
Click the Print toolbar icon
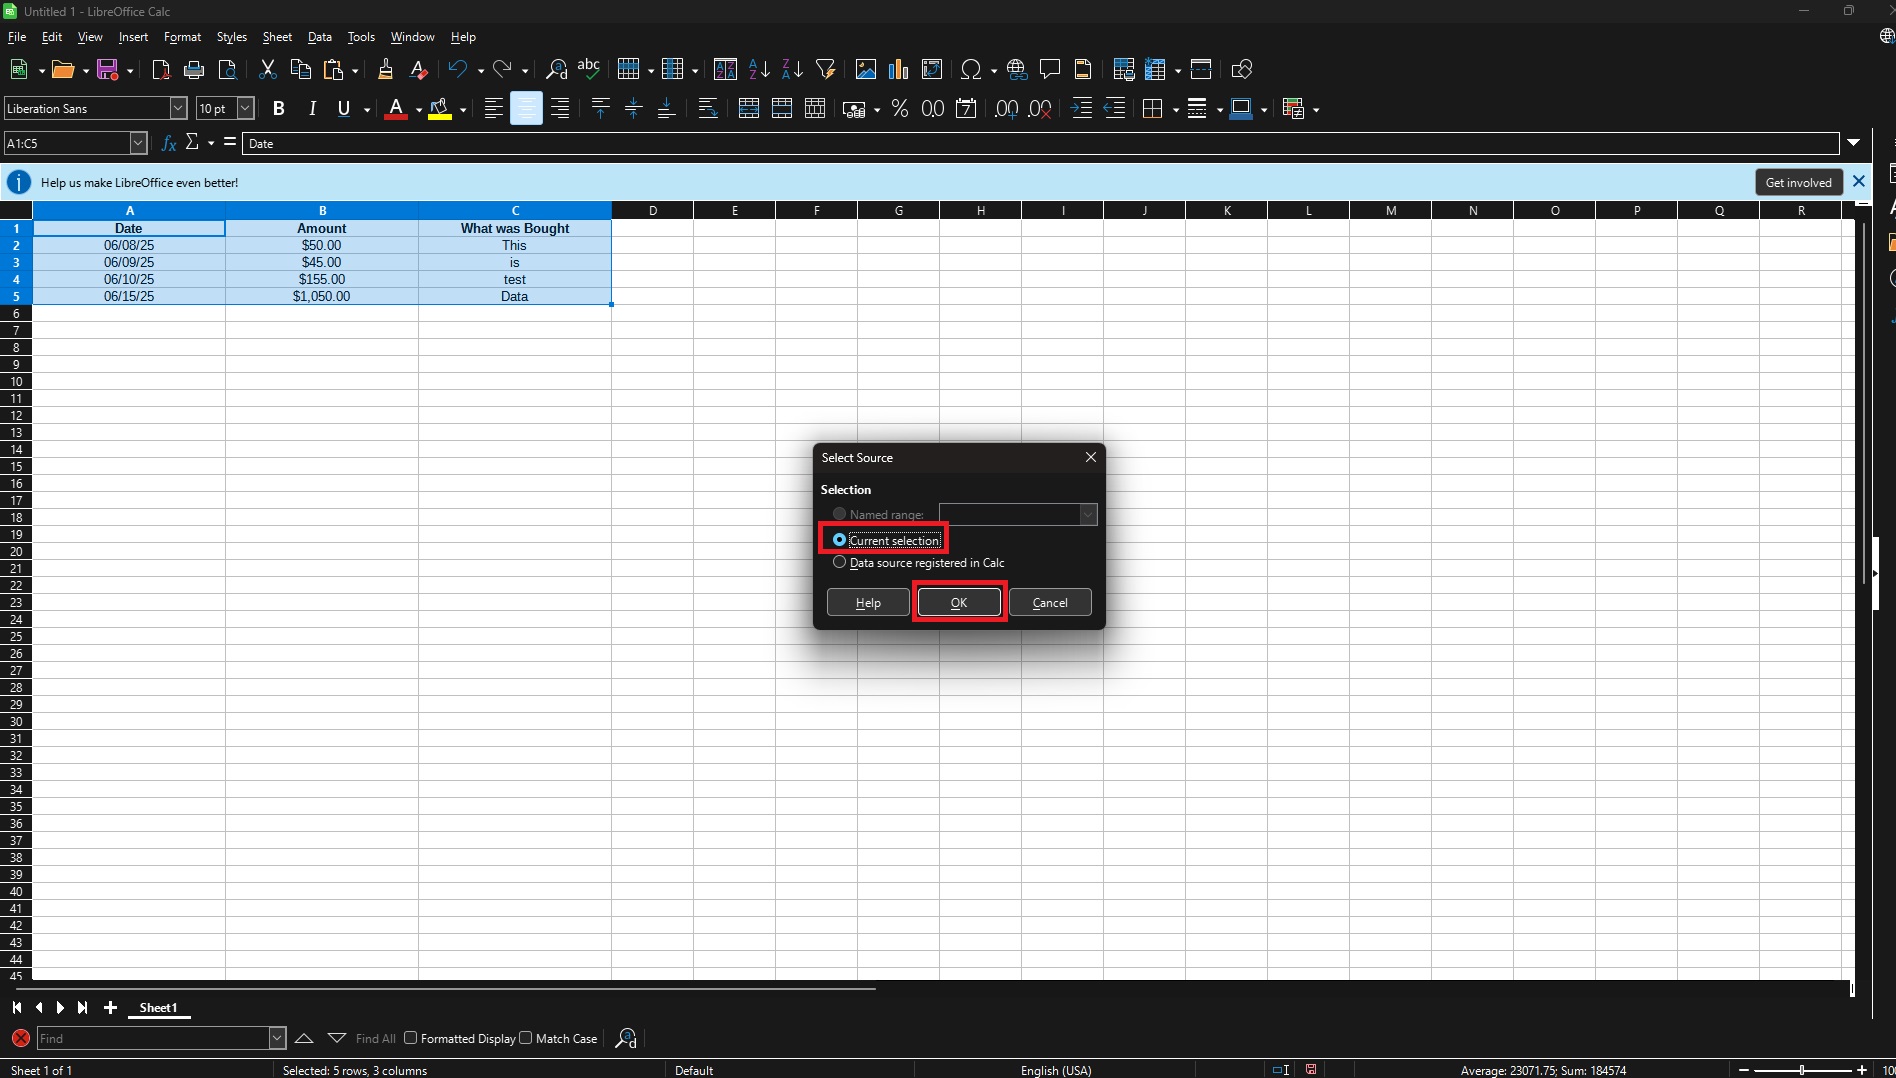click(194, 69)
